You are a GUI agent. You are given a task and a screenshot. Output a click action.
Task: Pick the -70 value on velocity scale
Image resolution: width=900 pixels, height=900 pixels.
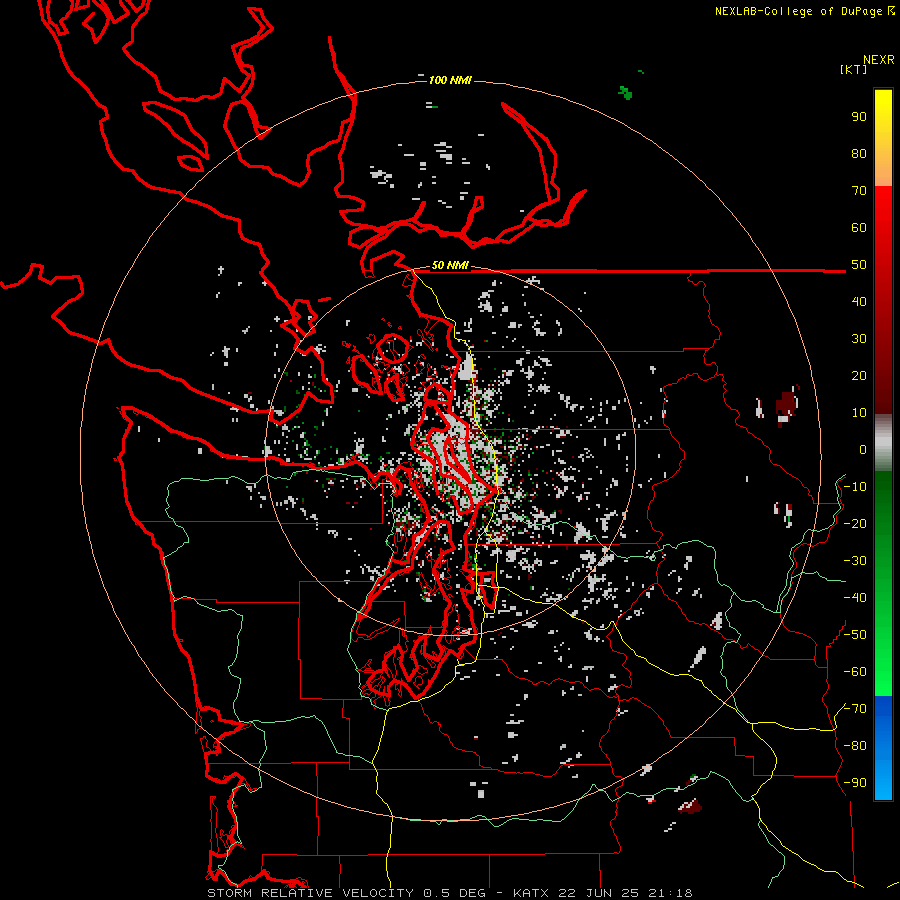855,709
